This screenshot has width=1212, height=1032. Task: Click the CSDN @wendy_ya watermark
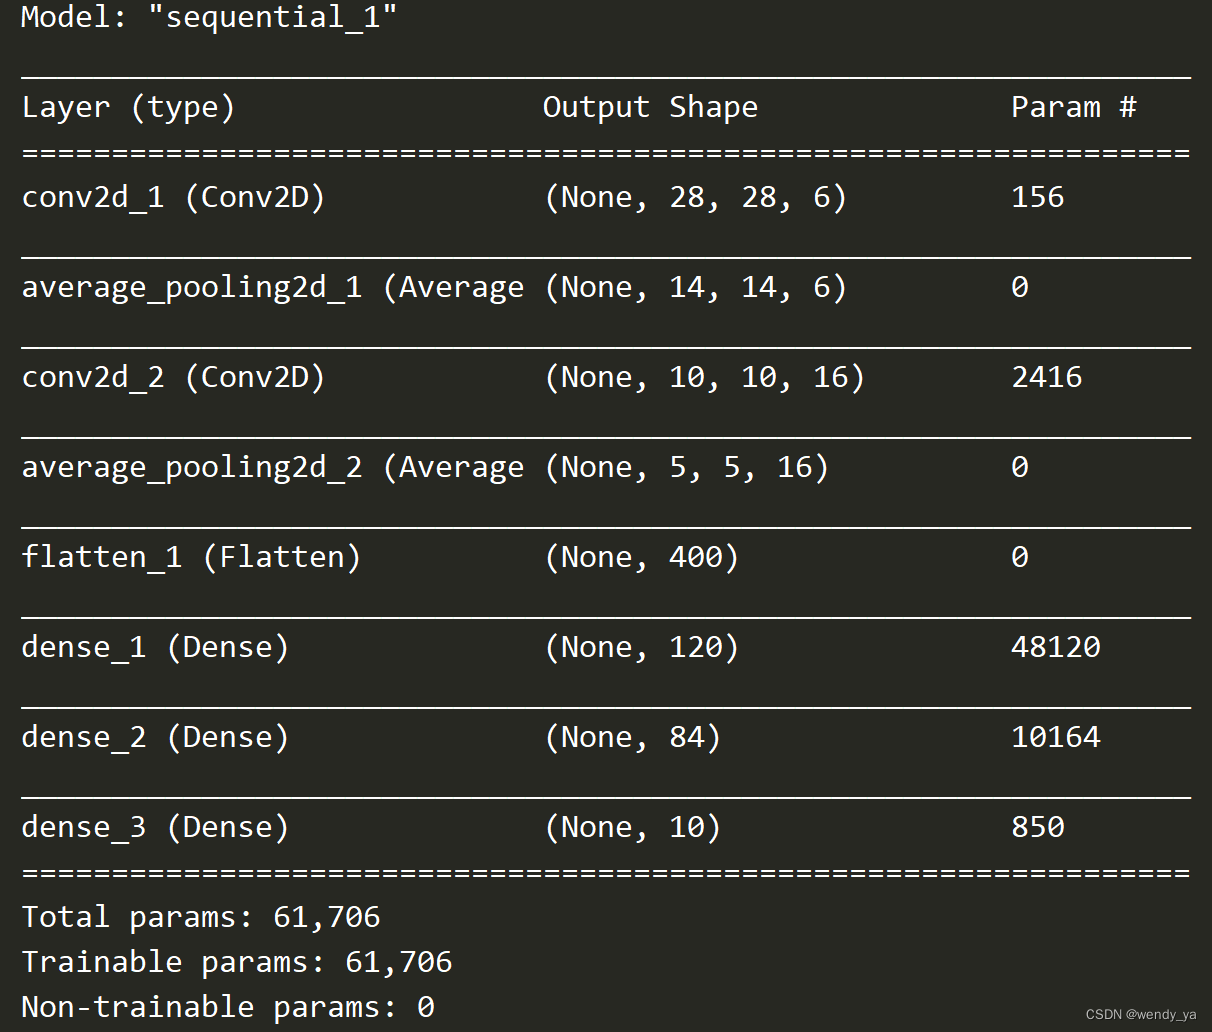click(x=1140, y=1014)
